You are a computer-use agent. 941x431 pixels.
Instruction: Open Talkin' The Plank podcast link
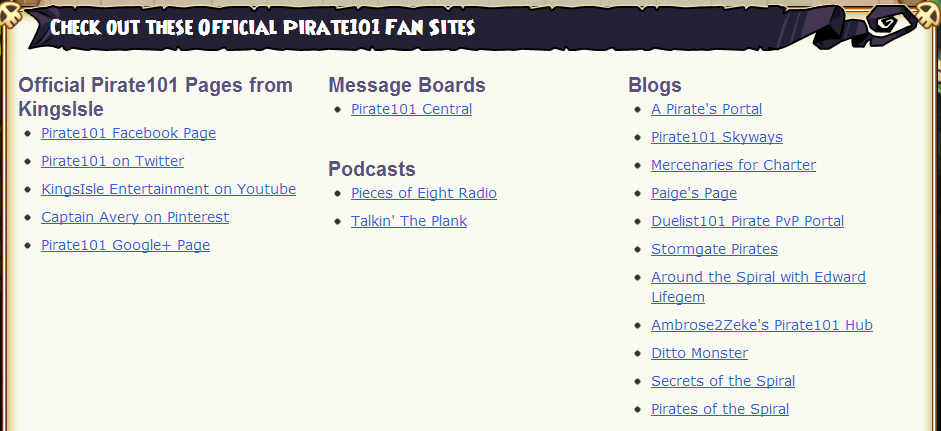[409, 222]
